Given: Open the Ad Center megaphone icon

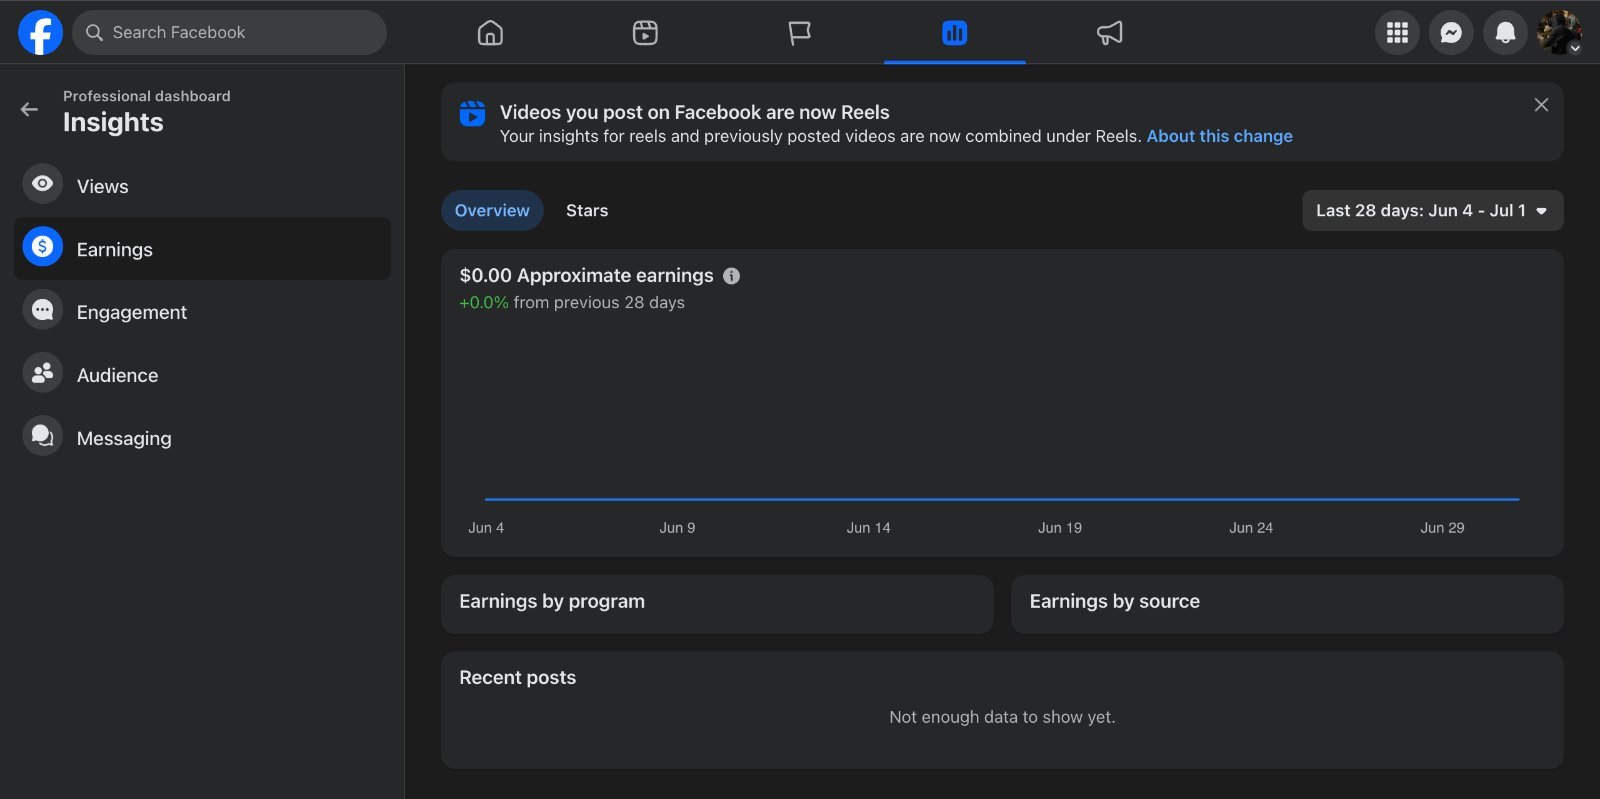Looking at the screenshot, I should (1109, 33).
